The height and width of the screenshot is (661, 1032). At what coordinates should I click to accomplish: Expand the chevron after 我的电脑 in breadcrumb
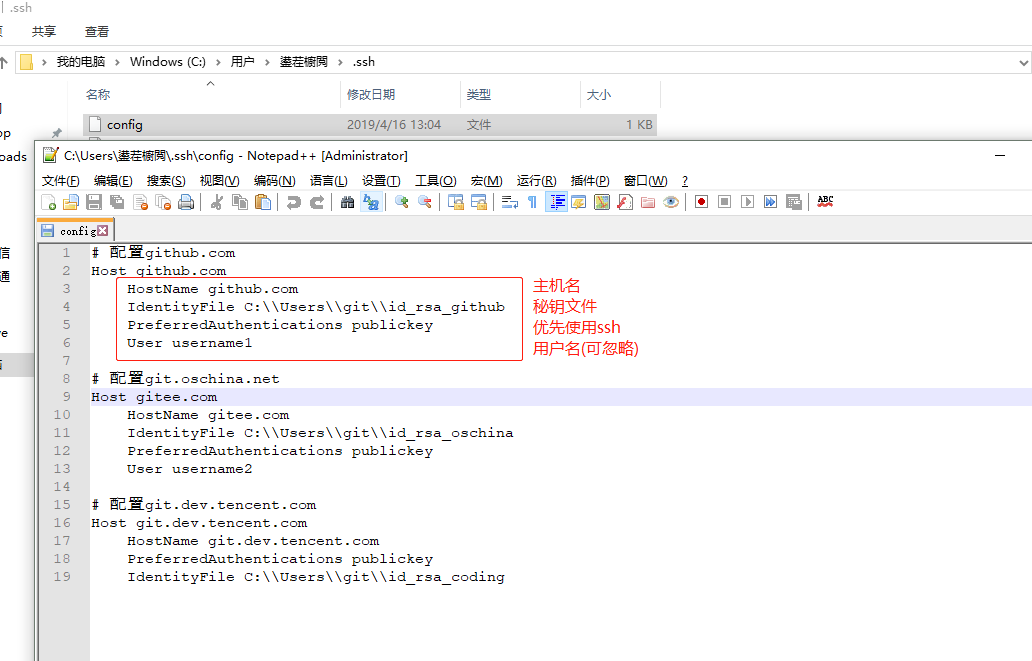click(x=117, y=62)
